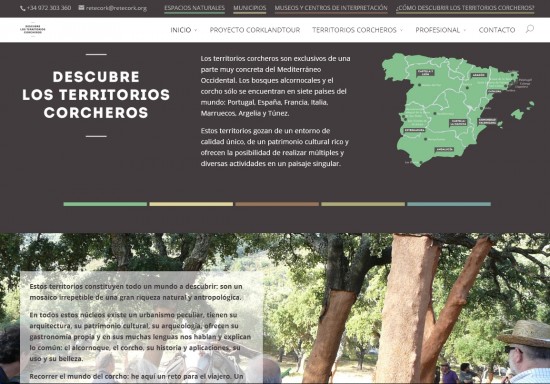Go to the Contacto page
This screenshot has width=550, height=384.
(497, 30)
